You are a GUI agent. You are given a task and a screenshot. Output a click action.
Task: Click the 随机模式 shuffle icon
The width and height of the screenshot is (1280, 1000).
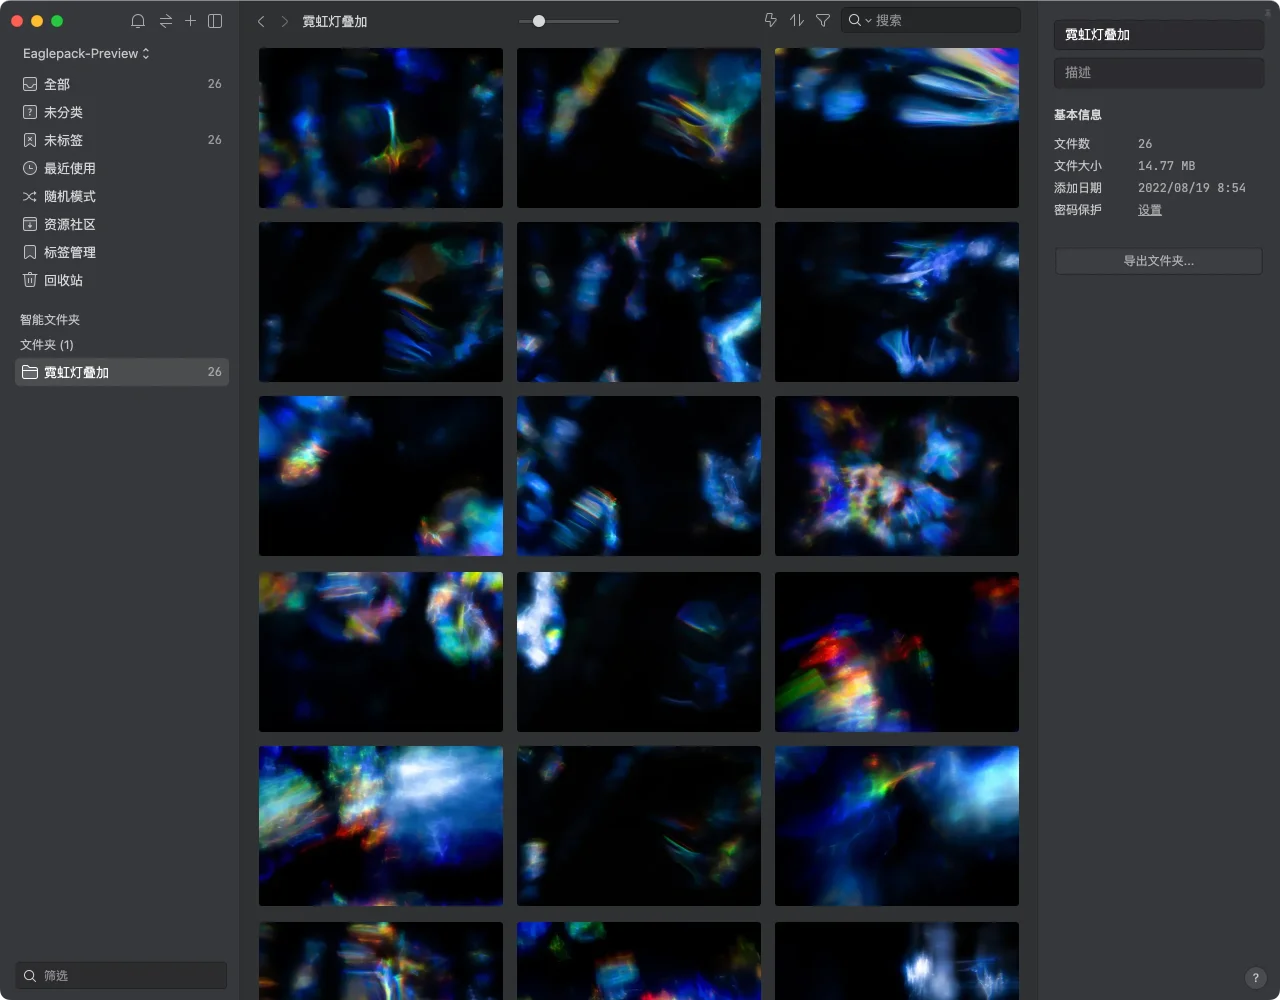(30, 196)
